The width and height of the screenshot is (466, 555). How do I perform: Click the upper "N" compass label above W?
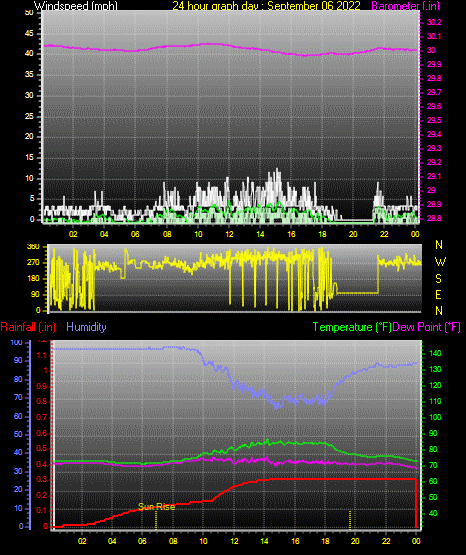[439, 245]
